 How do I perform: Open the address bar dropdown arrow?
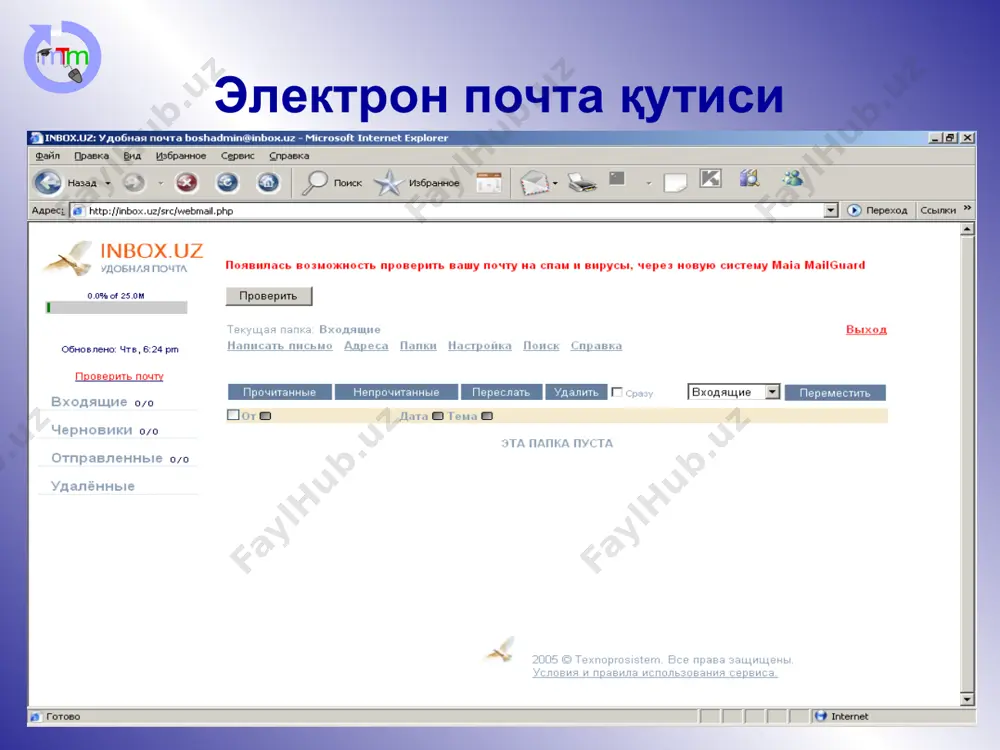tap(830, 210)
